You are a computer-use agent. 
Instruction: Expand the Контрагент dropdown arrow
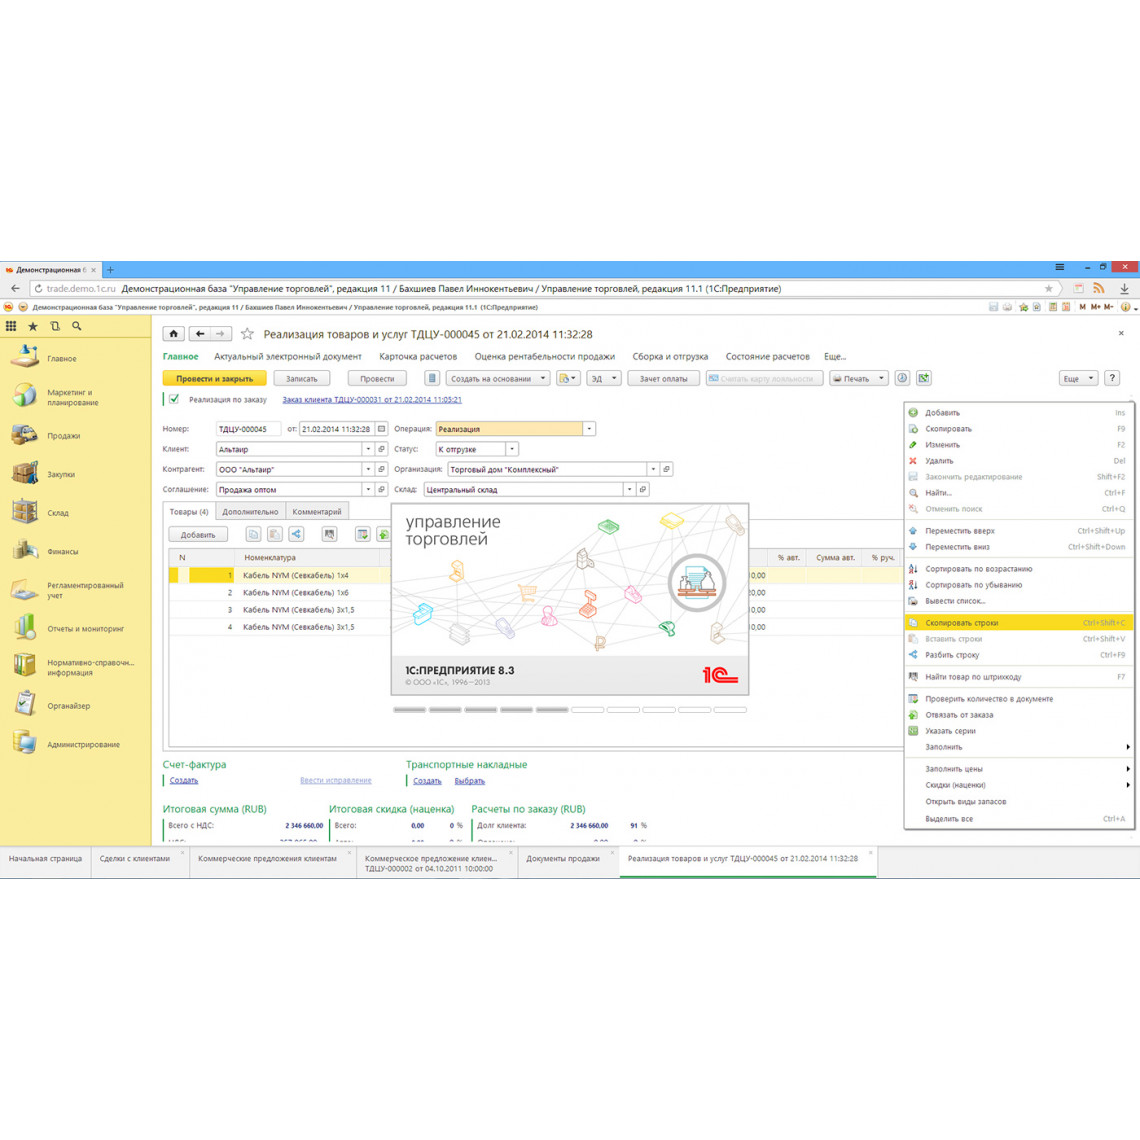[368, 470]
